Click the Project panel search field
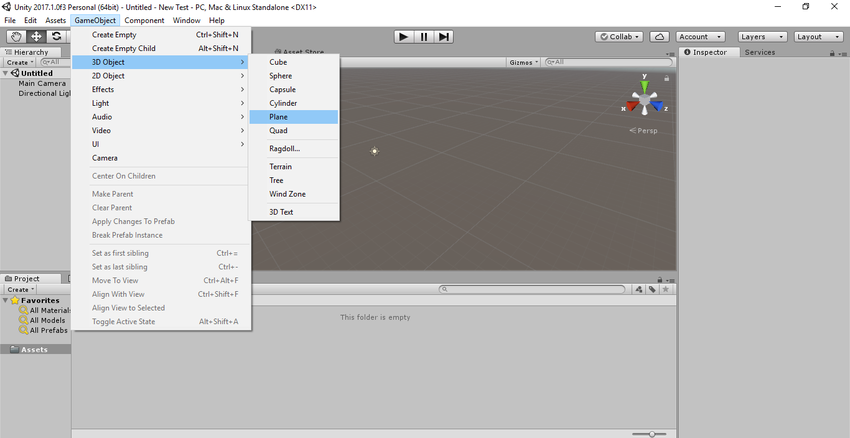Screen dimensions: 850x438 [x=532, y=289]
